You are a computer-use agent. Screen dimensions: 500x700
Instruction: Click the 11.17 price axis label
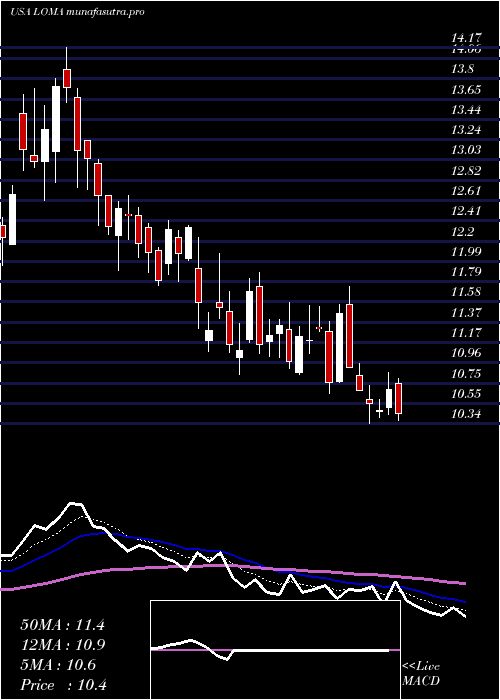465,332
